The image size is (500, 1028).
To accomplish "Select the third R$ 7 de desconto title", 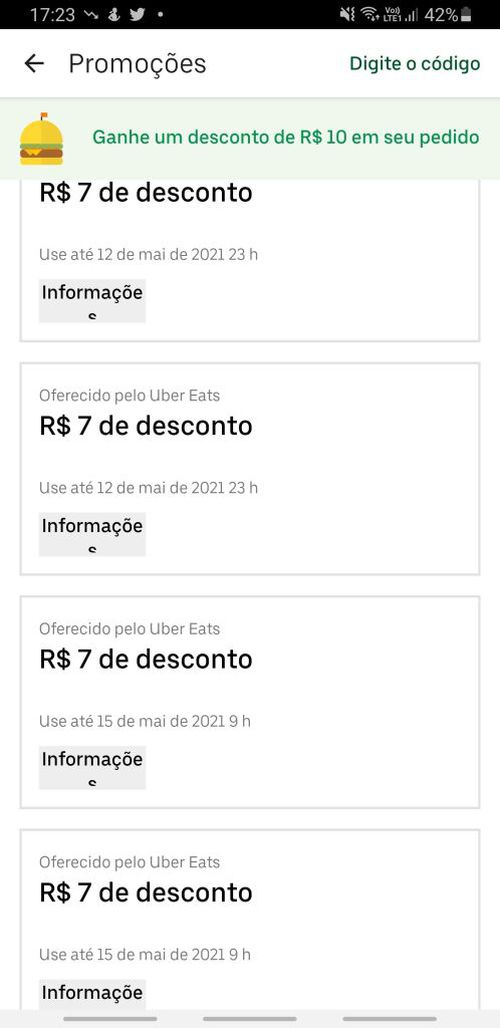I will [x=145, y=659].
